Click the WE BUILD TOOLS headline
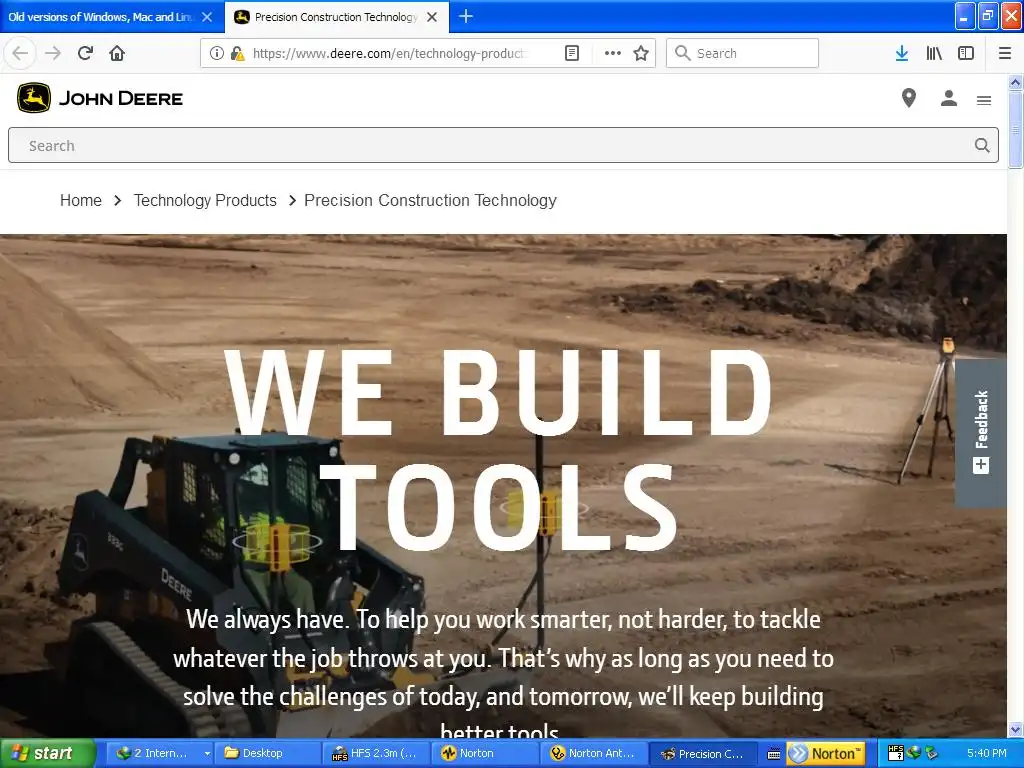The height and width of the screenshot is (768, 1024). [x=500, y=449]
